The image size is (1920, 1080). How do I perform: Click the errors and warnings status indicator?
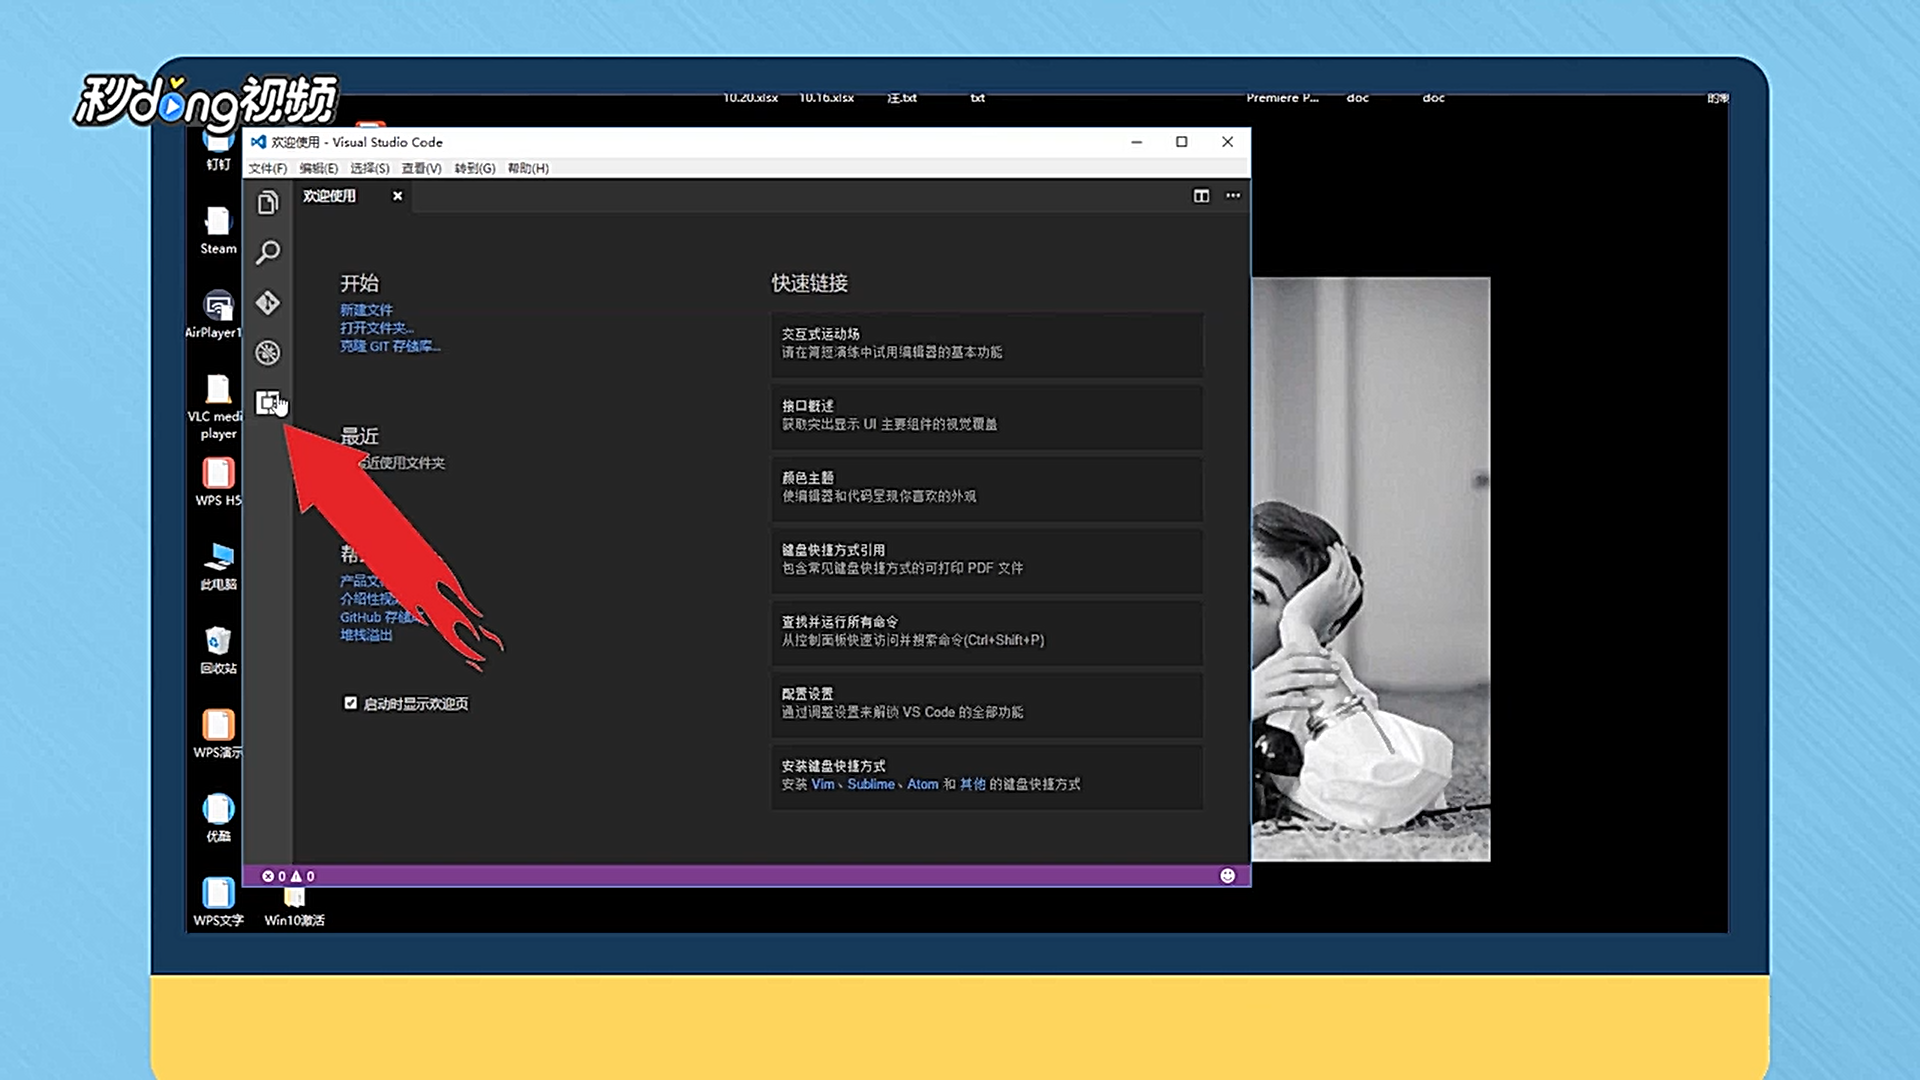point(288,876)
